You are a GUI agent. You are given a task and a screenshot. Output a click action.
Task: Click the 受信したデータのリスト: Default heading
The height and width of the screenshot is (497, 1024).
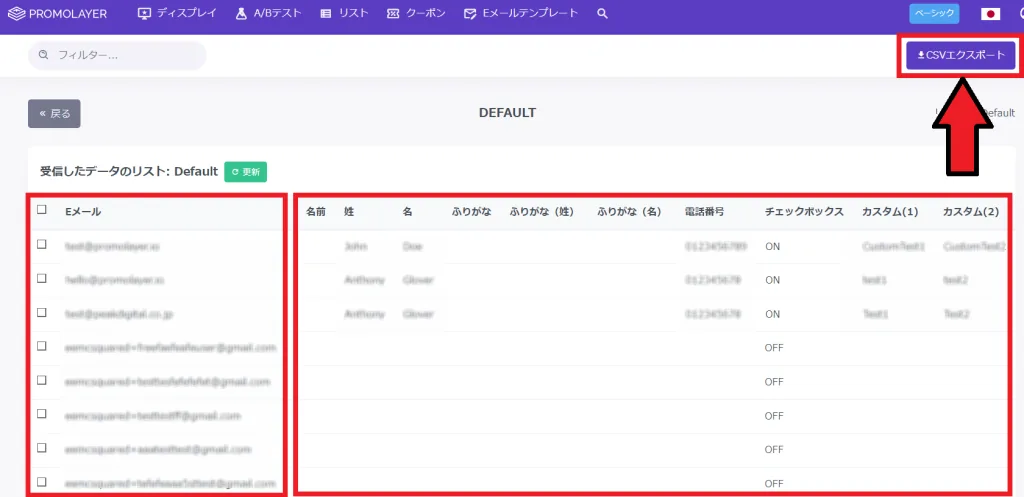click(129, 172)
